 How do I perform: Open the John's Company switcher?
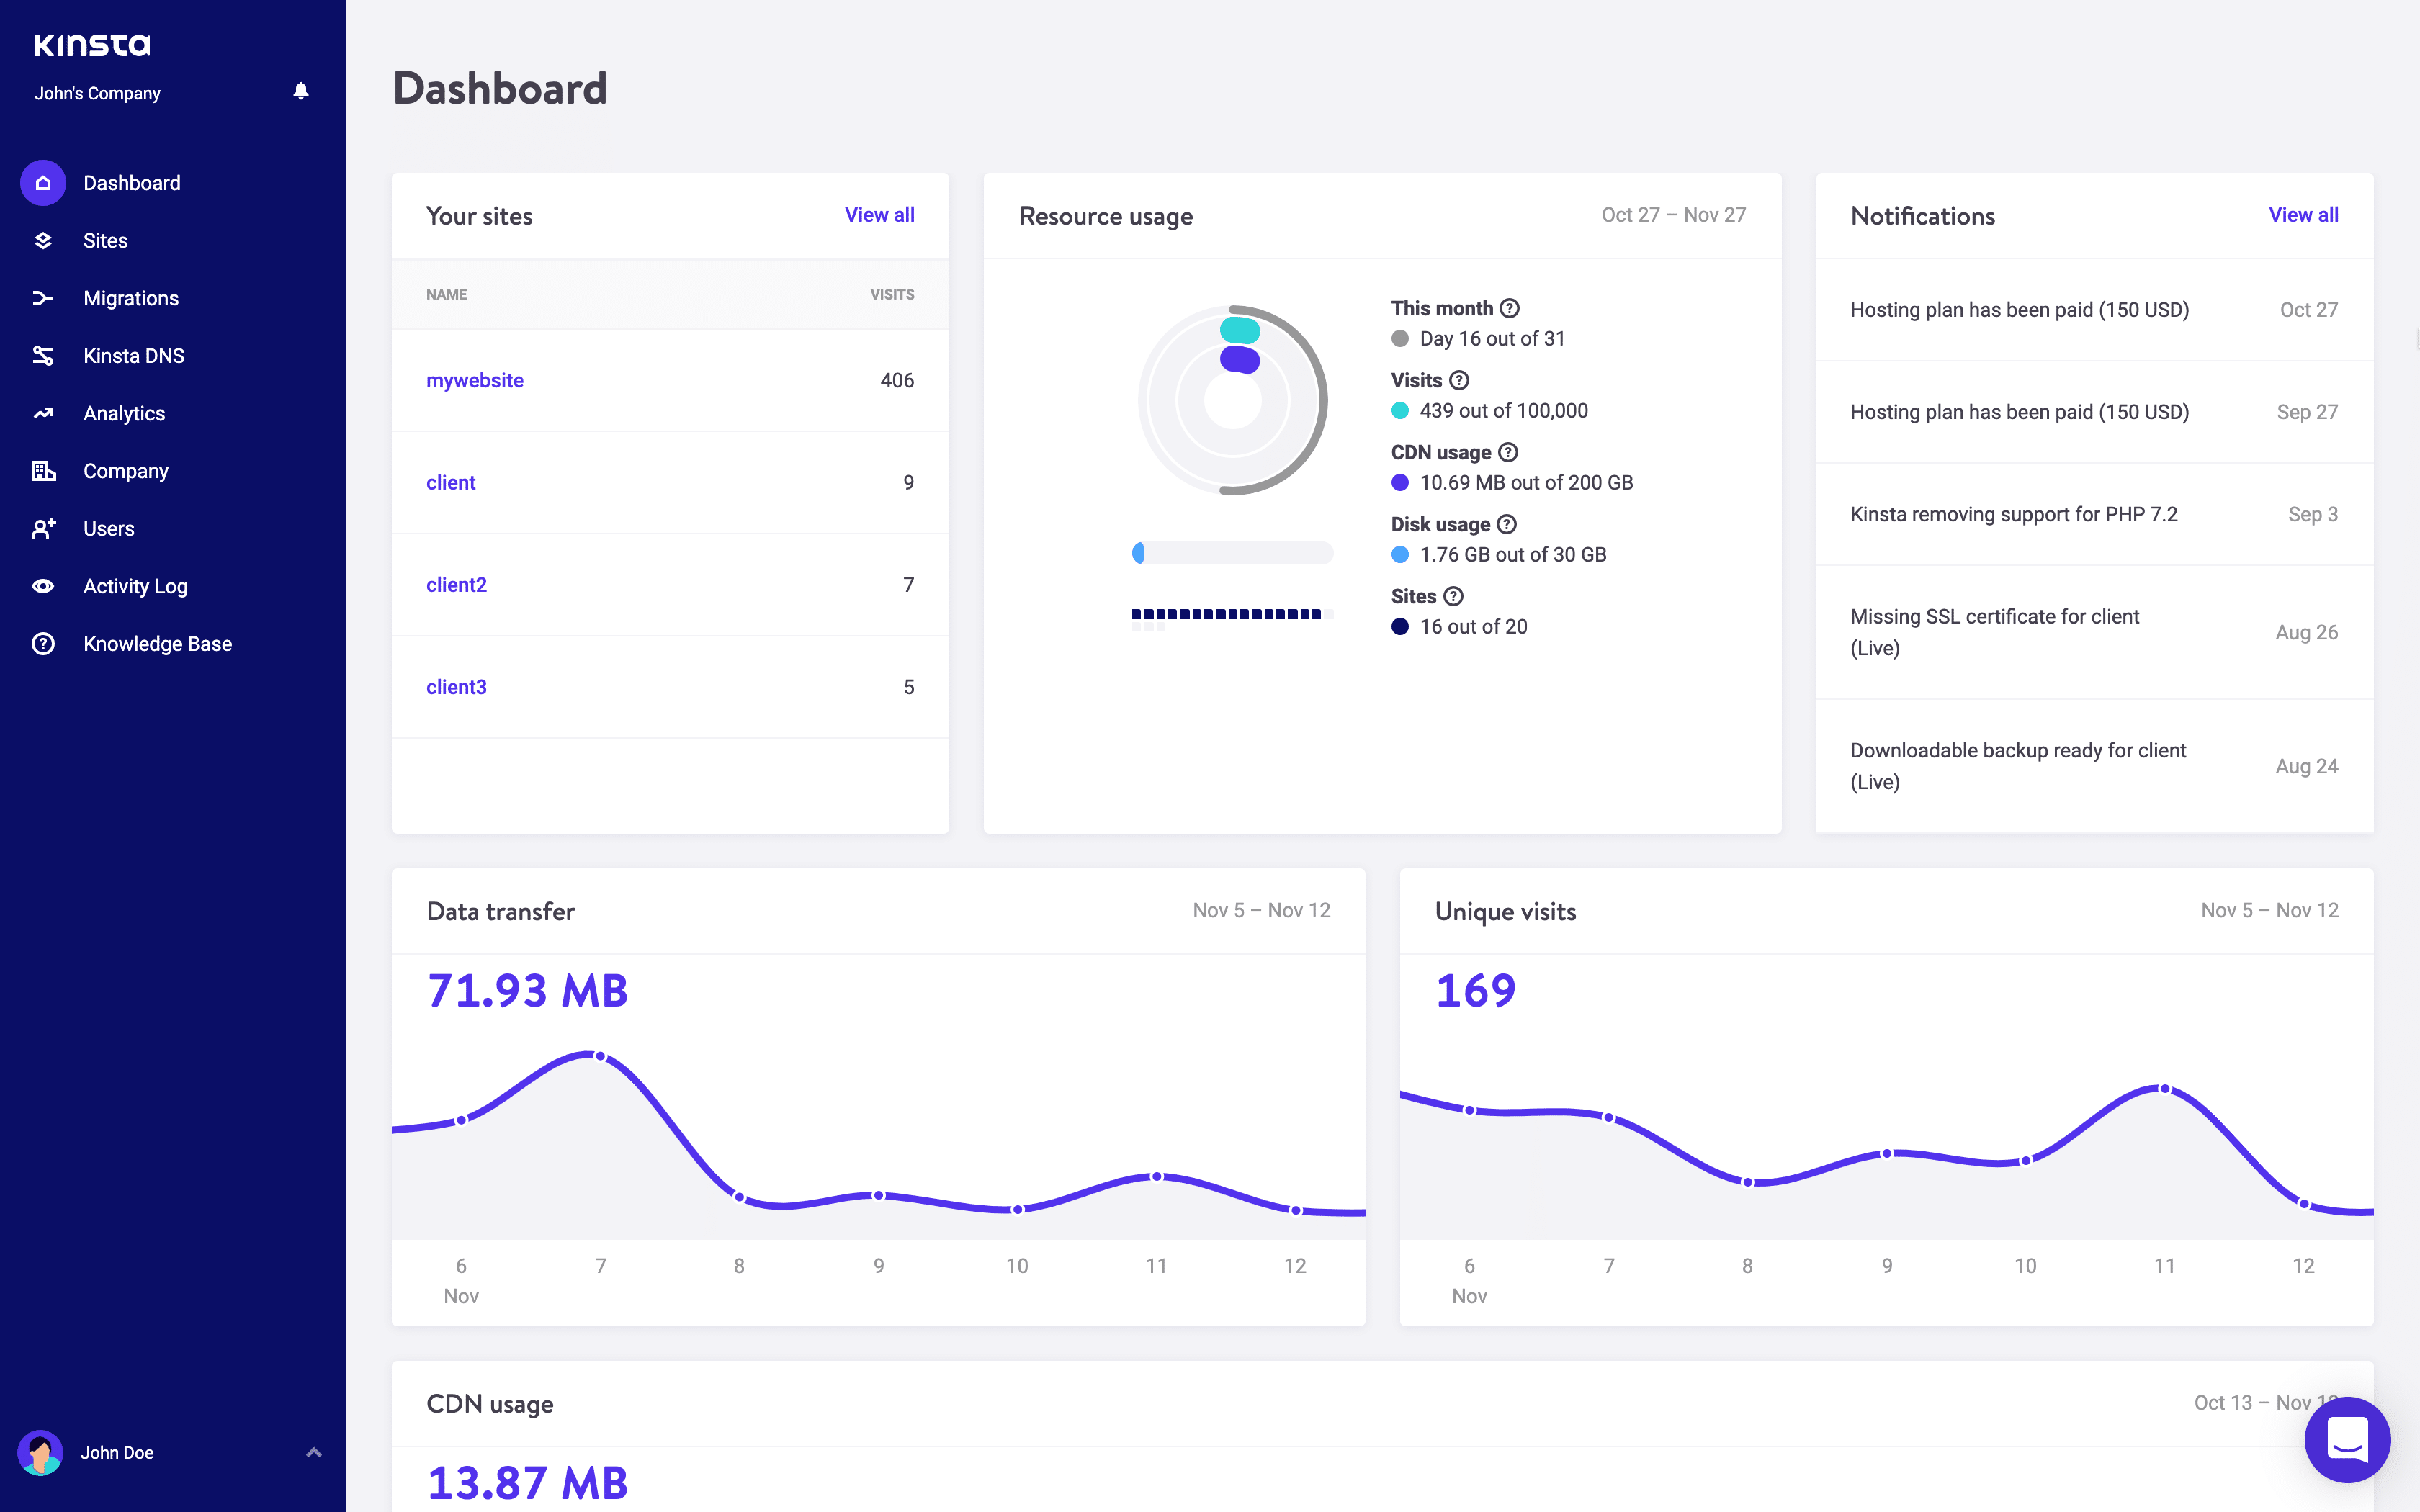click(97, 93)
